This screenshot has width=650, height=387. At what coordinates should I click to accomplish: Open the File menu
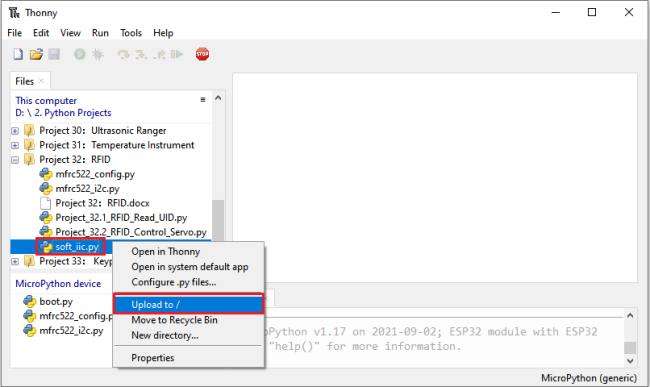pos(15,33)
